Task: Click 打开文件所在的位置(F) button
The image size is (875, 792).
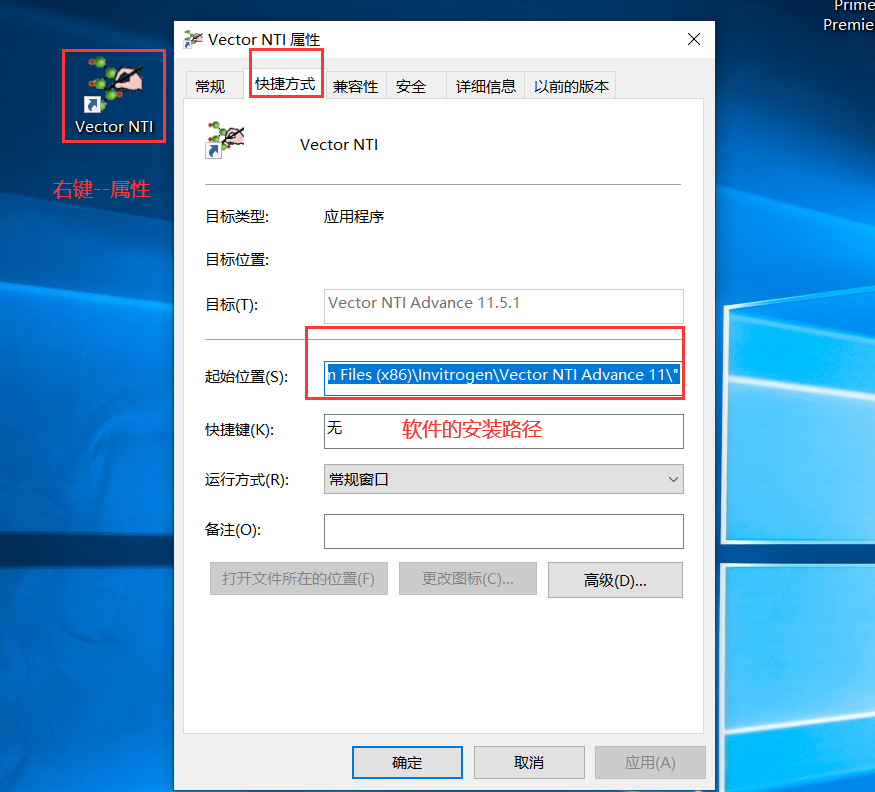Action: coord(299,579)
